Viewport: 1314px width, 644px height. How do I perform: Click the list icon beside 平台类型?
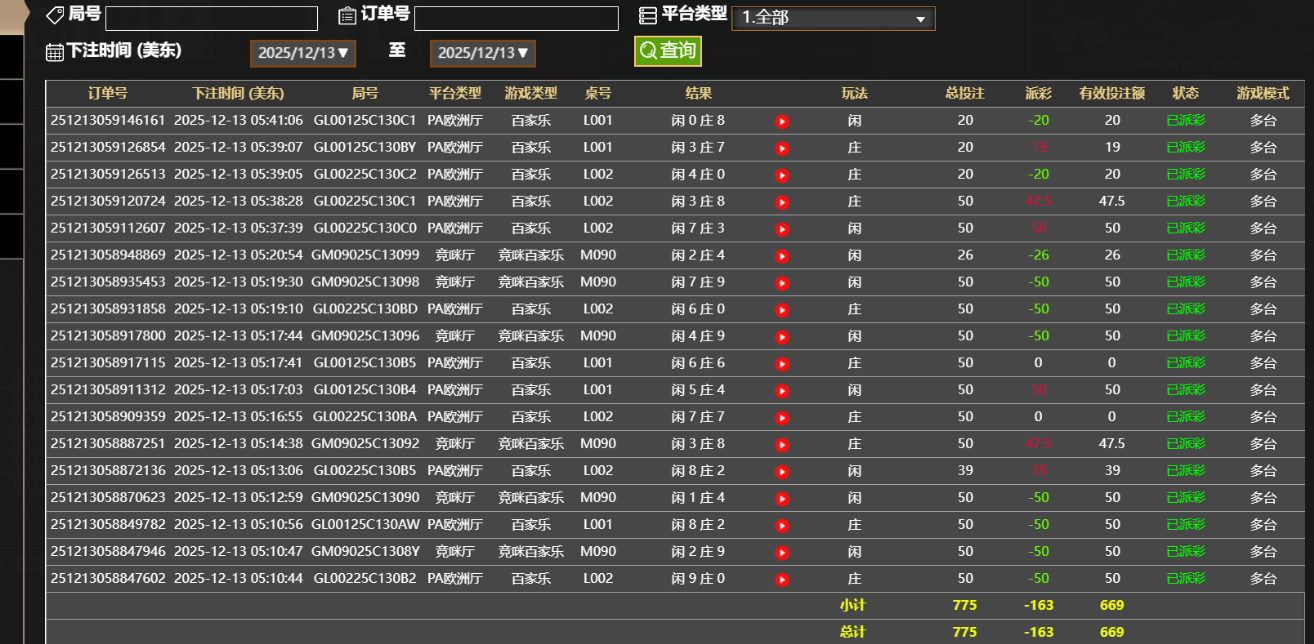point(648,14)
